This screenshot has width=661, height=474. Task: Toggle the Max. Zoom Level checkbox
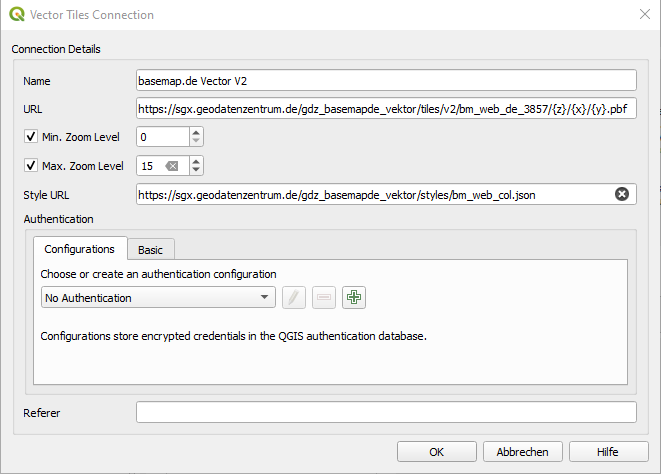pyautogui.click(x=31, y=165)
